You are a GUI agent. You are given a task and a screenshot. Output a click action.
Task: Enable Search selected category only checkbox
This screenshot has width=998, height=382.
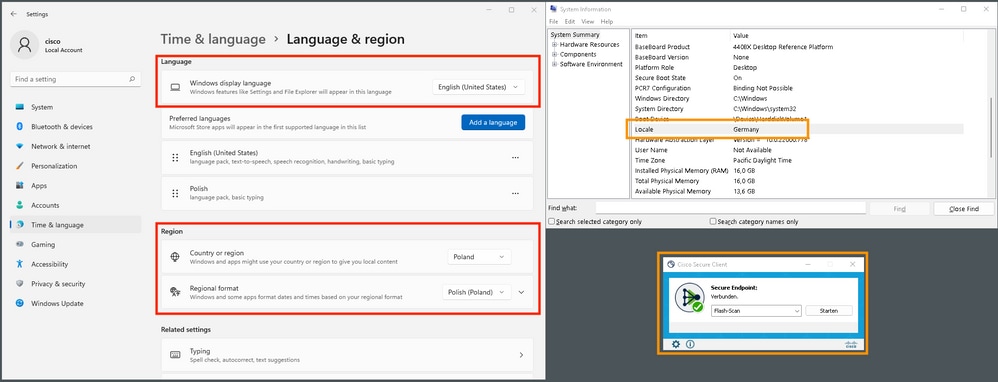click(552, 222)
